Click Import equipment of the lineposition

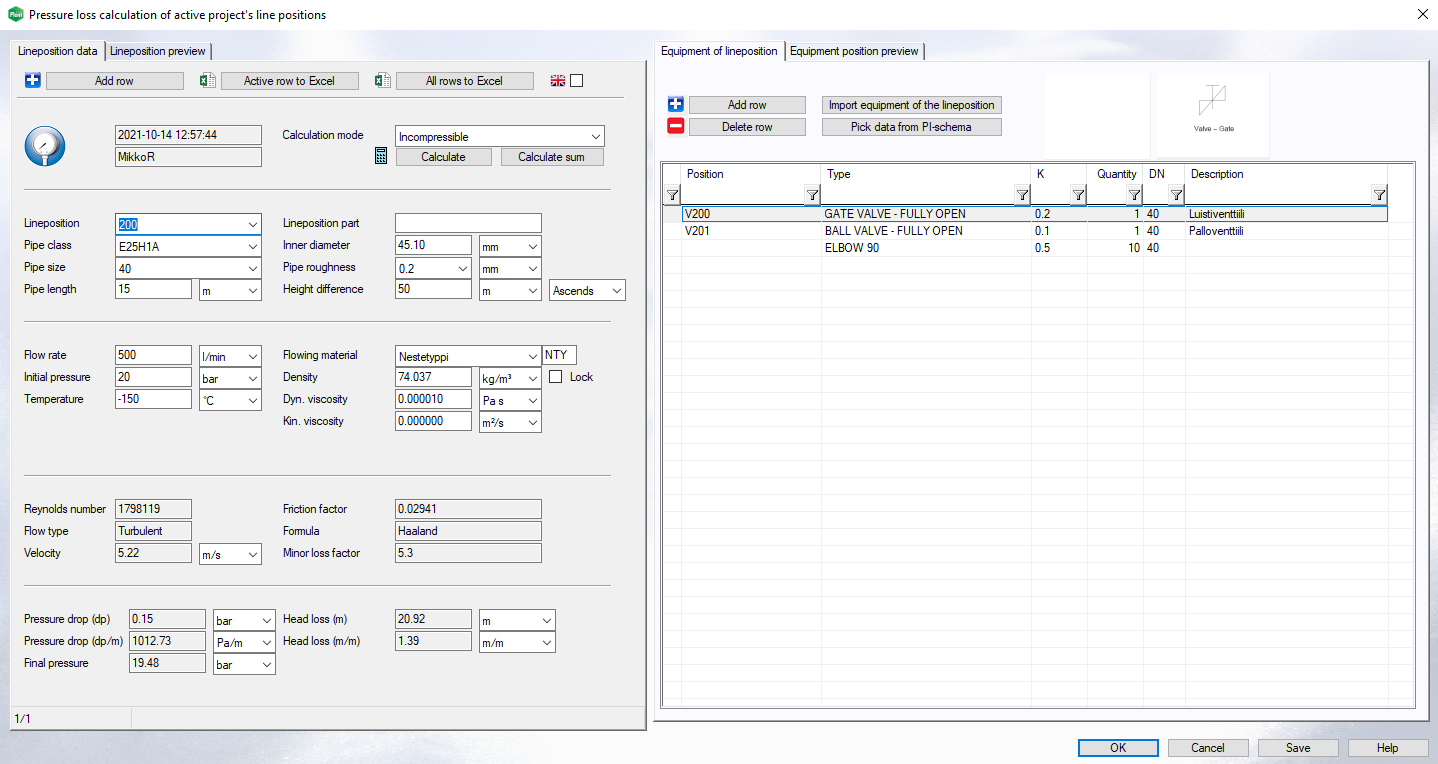[911, 105]
